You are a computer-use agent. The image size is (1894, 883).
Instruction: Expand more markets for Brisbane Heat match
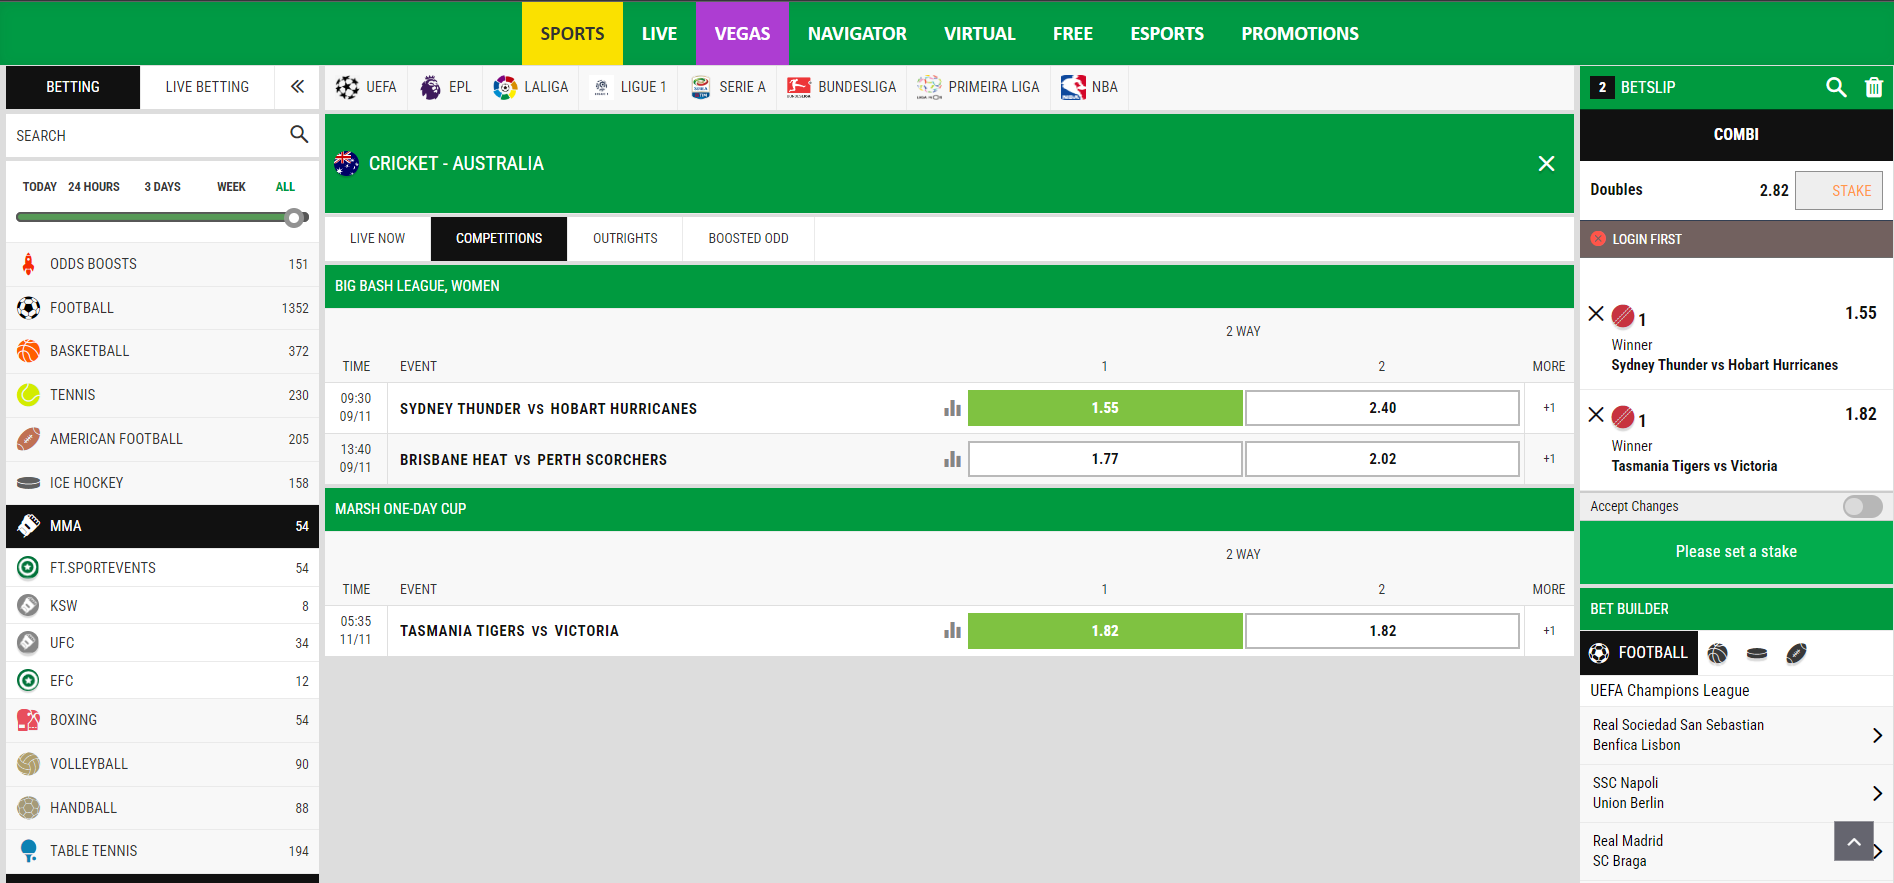pos(1549,459)
